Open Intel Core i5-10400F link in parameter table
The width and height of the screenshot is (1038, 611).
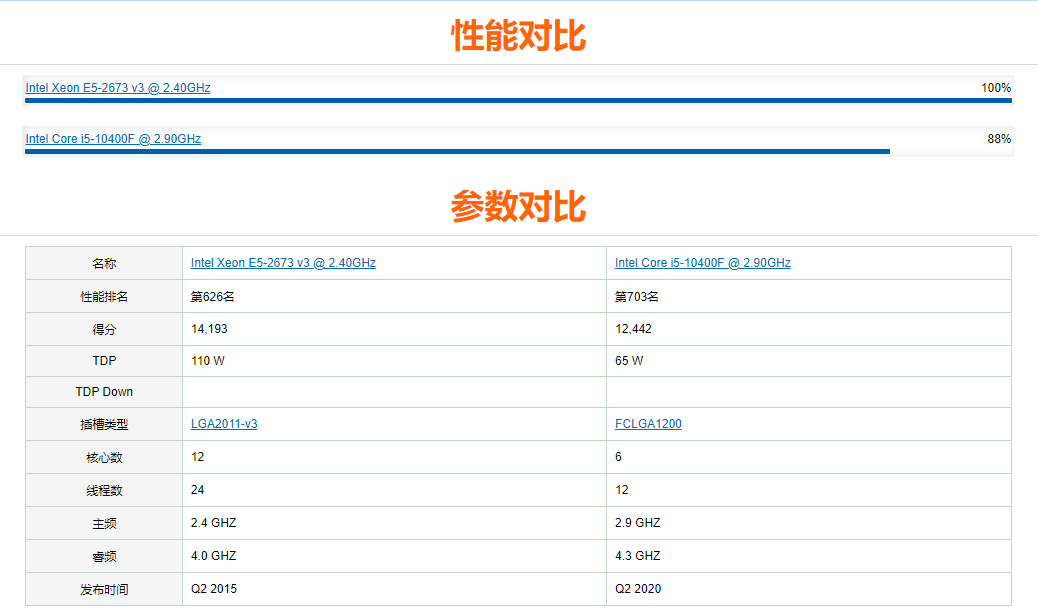702,263
